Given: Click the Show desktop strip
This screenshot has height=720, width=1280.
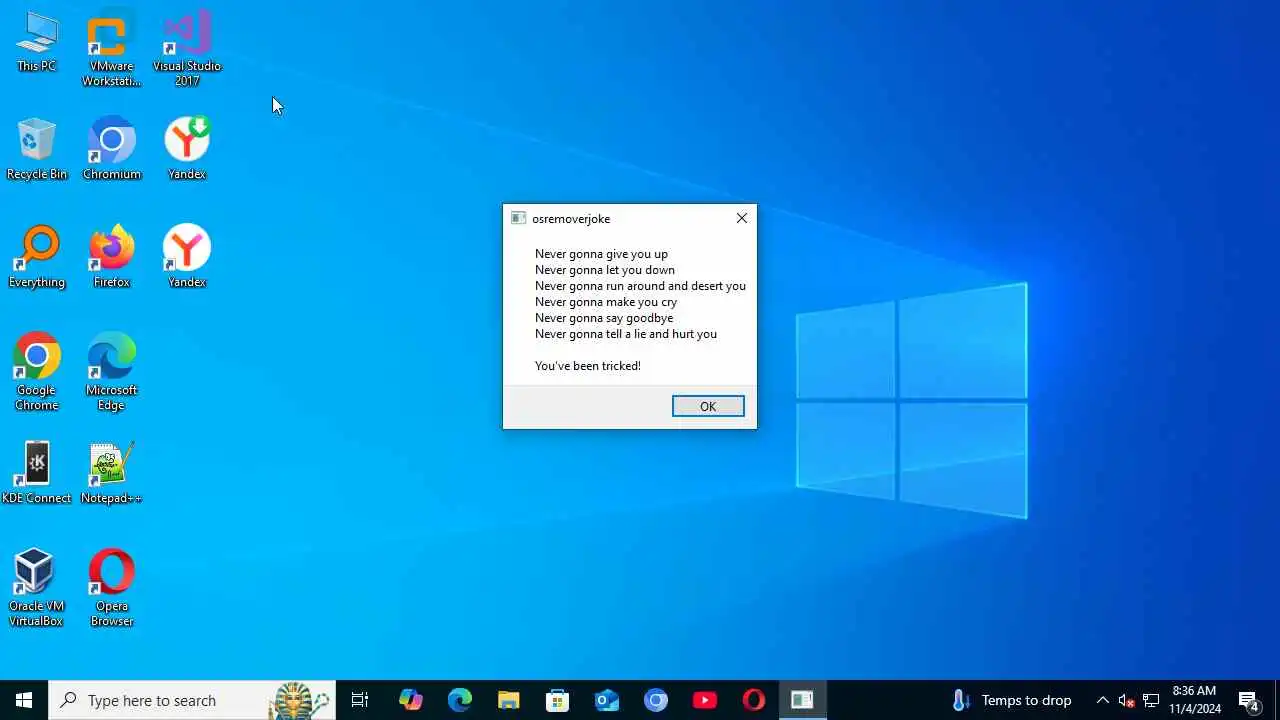Looking at the screenshot, I should 1277,700.
